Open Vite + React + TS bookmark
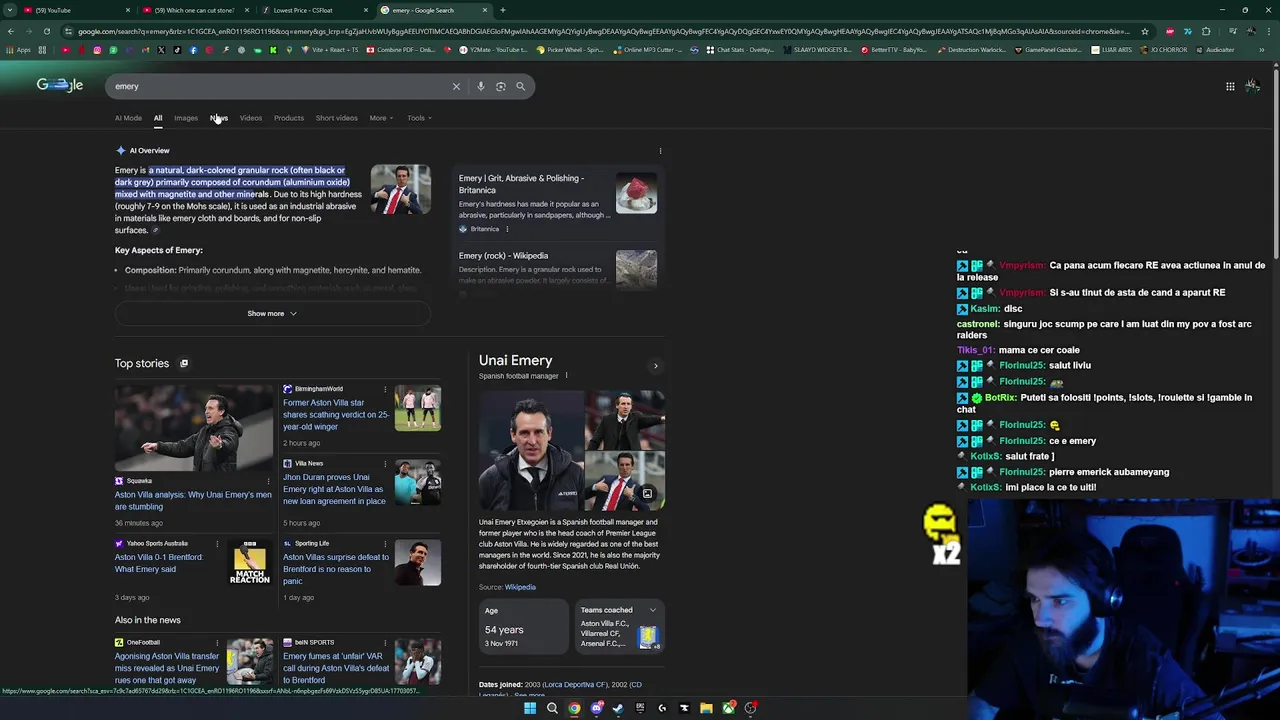The height and width of the screenshot is (720, 1280). [330, 50]
